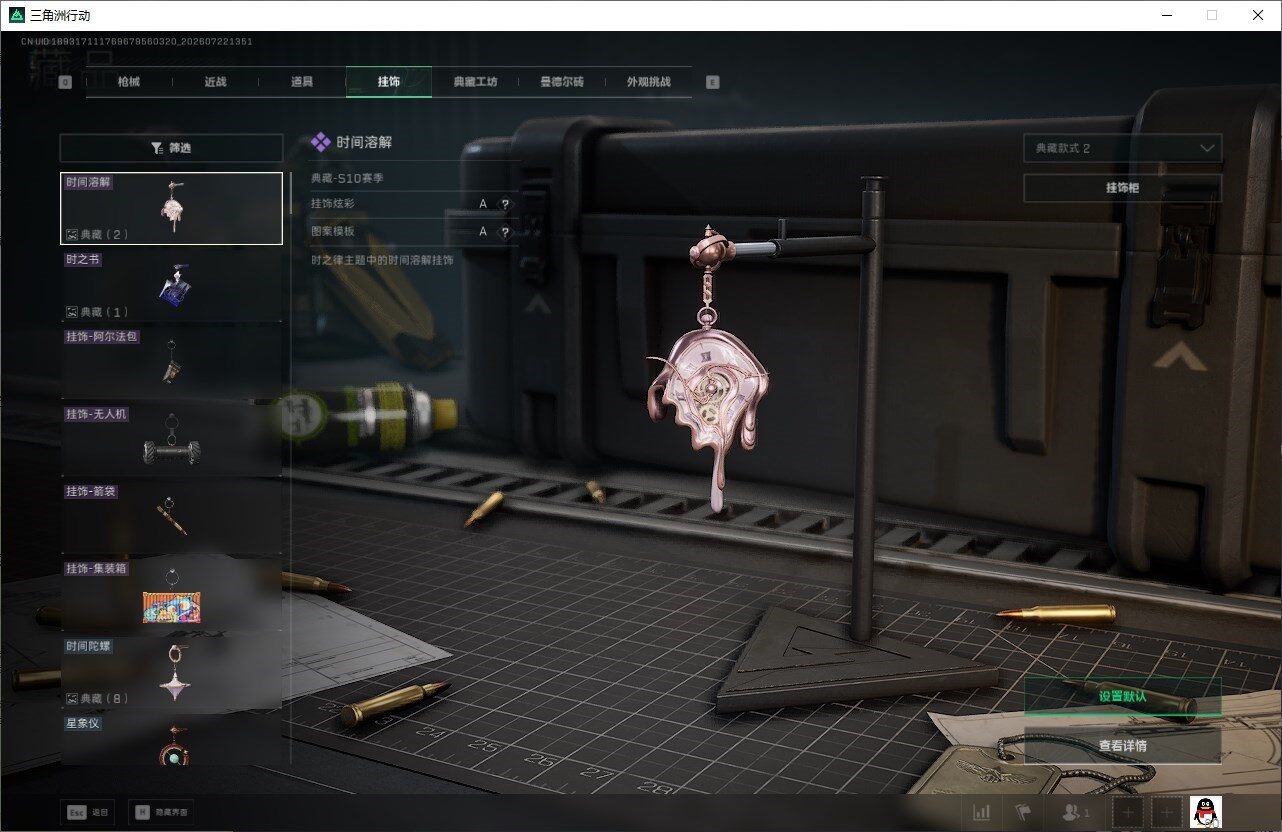The height and width of the screenshot is (832, 1282).
Task: Click the QQ penguin avatar
Action: [x=1207, y=812]
